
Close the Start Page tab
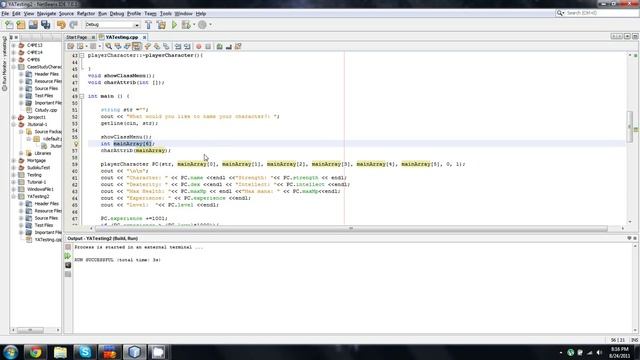pyautogui.click(x=93, y=38)
